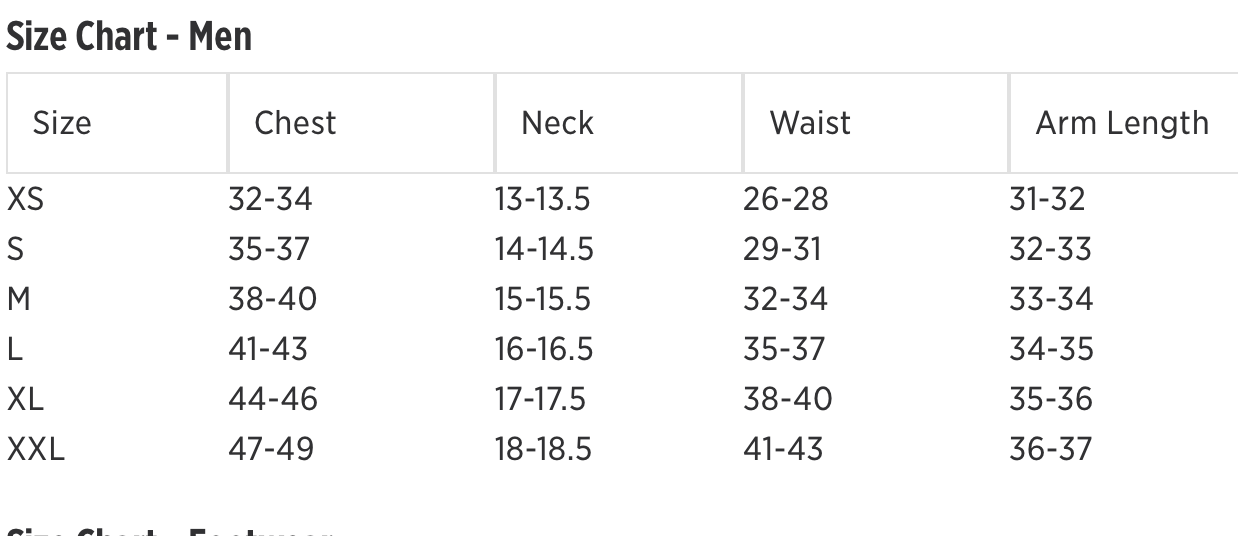The image size is (1238, 536).
Task: Click the XL size row label
Action: point(26,399)
